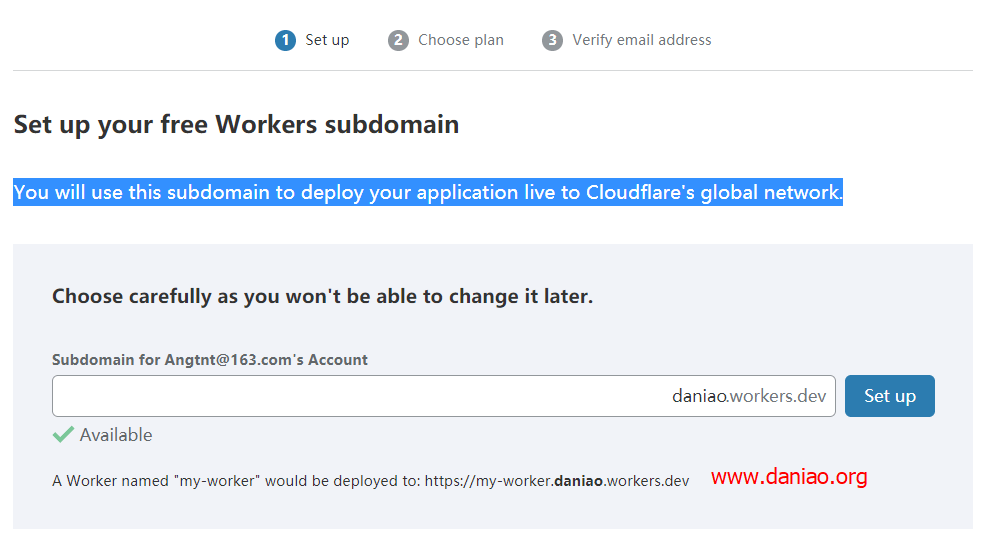
Task: Click the Available status text
Action: 116,435
